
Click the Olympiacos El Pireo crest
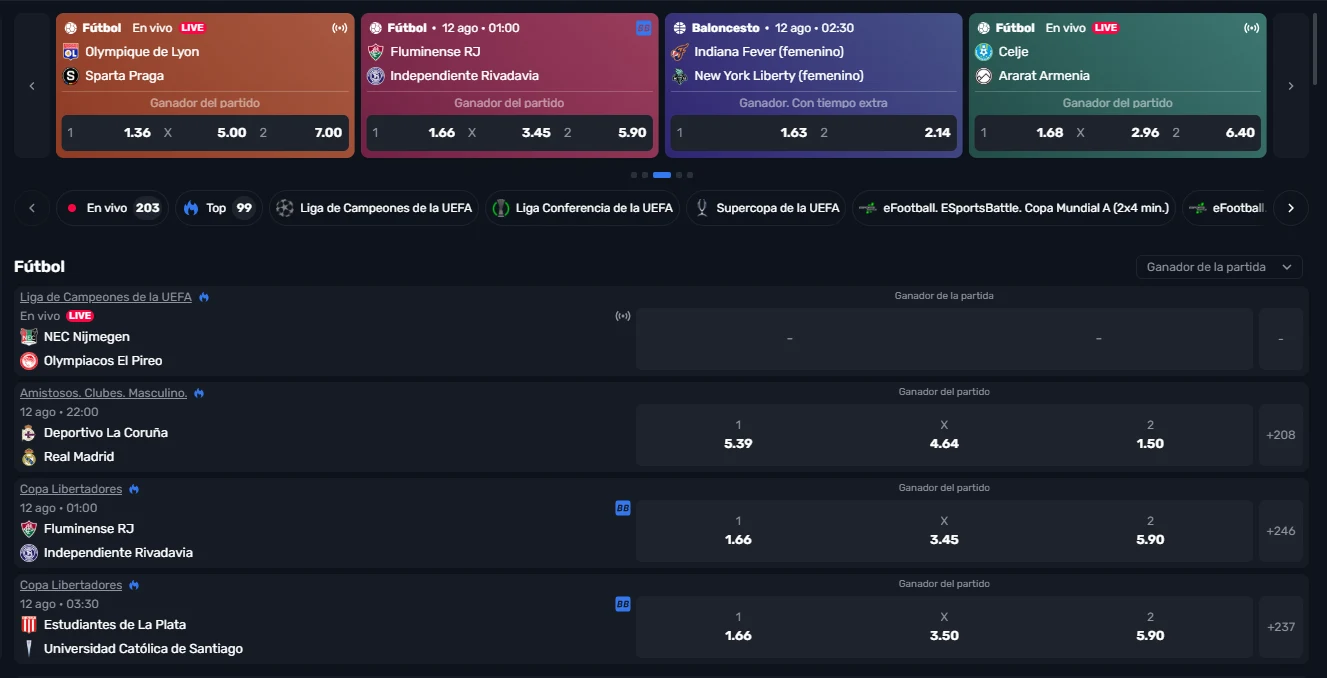(x=29, y=361)
